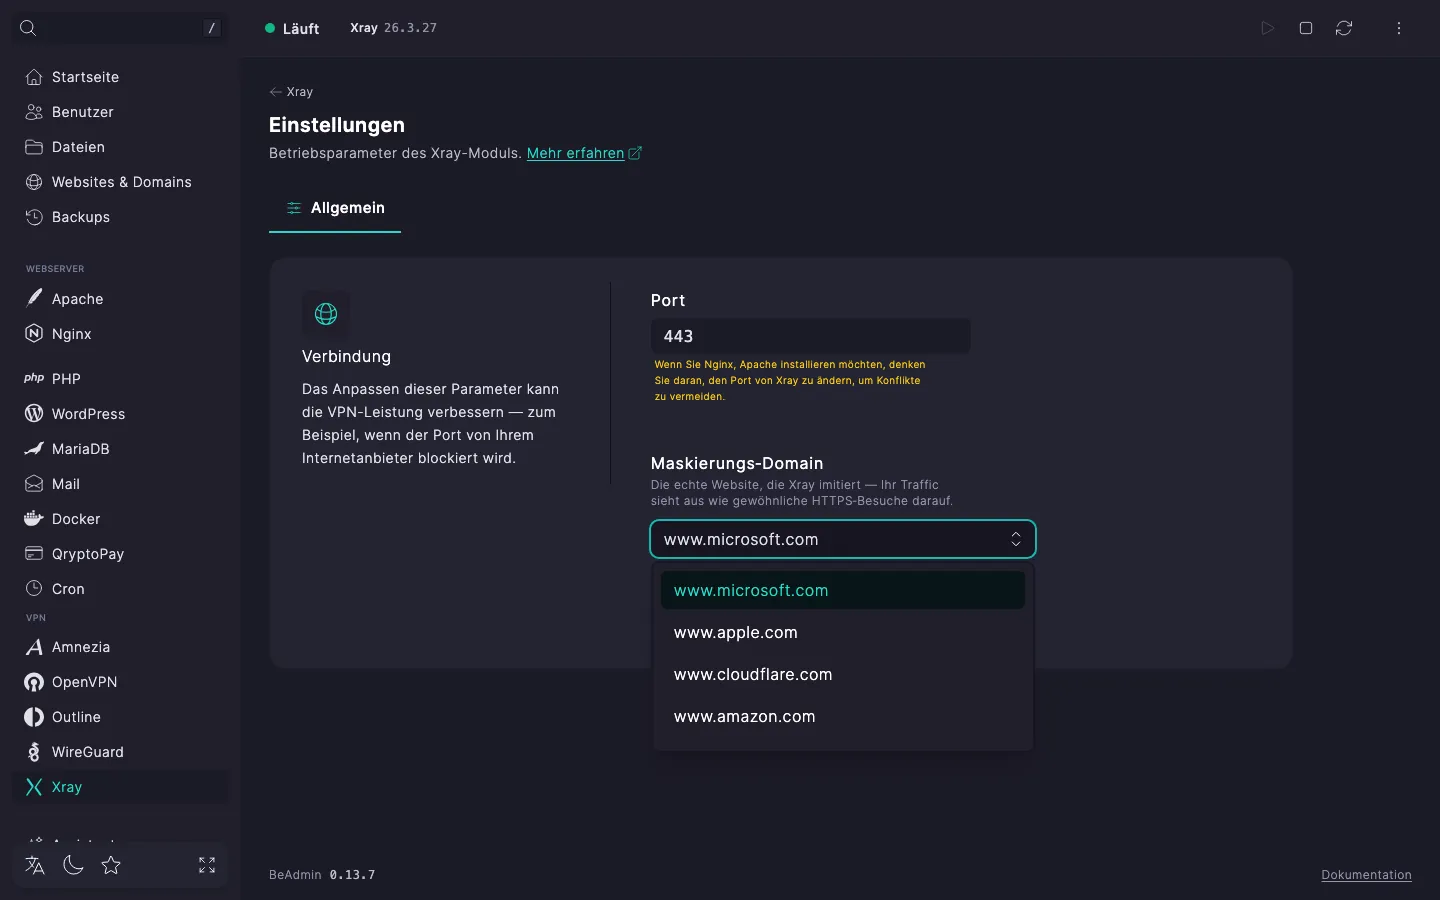Screen dimensions: 1440x900
Task: Switch to the Allgemein tab
Action: (x=335, y=208)
